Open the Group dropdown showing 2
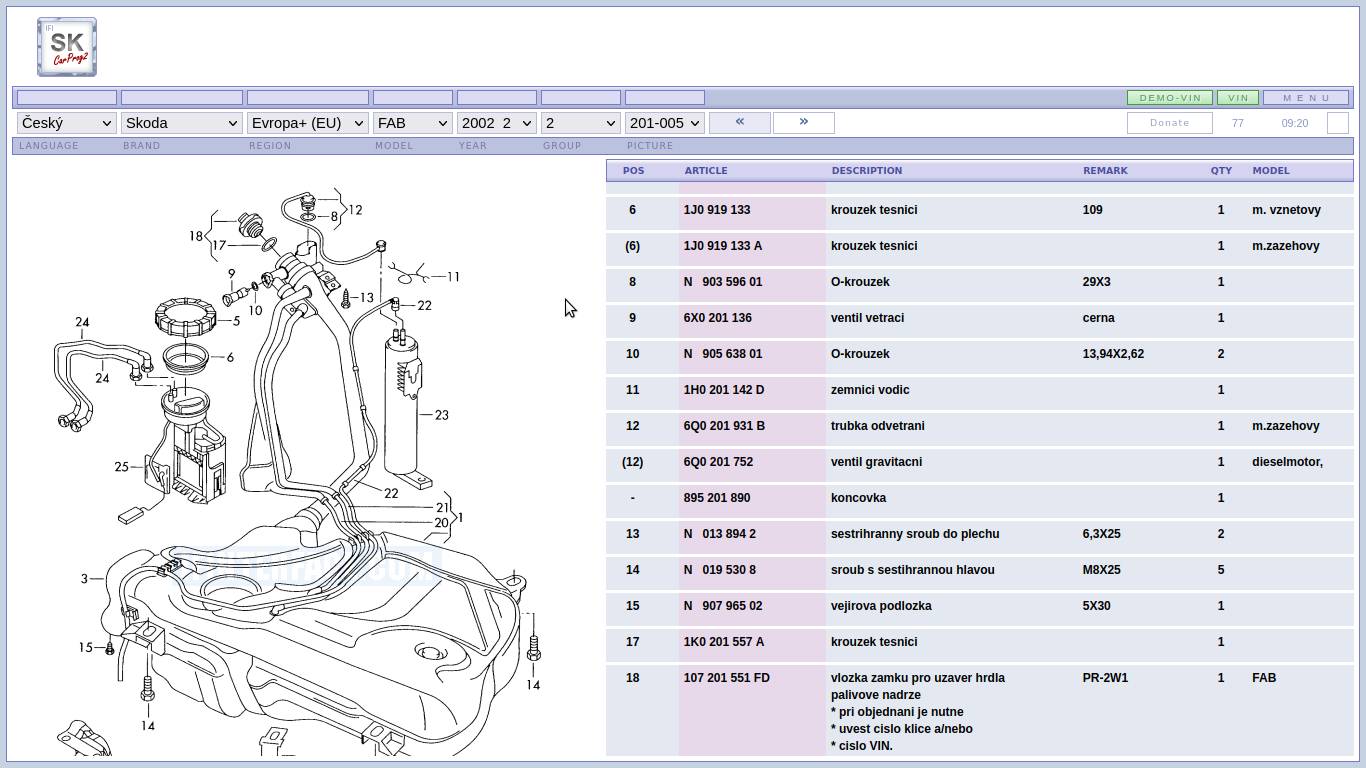The width and height of the screenshot is (1366, 768). click(x=580, y=123)
